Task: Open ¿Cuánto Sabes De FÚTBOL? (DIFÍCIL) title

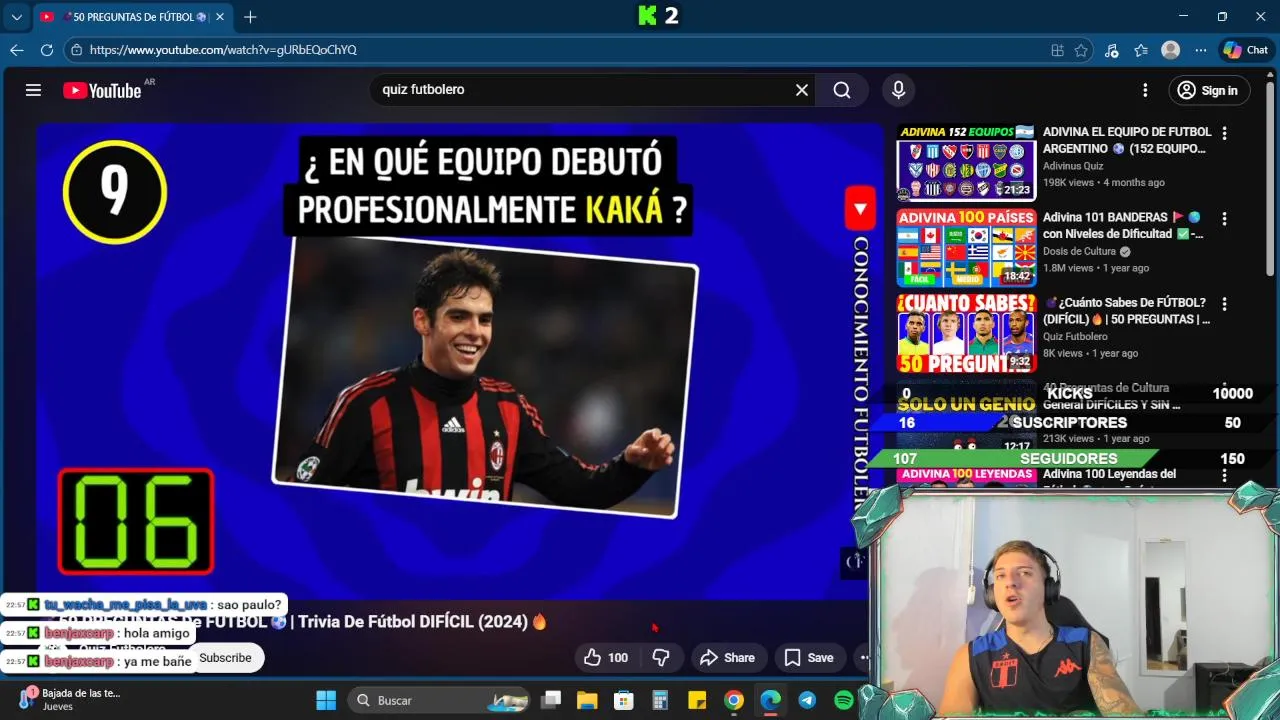Action: (1127, 311)
